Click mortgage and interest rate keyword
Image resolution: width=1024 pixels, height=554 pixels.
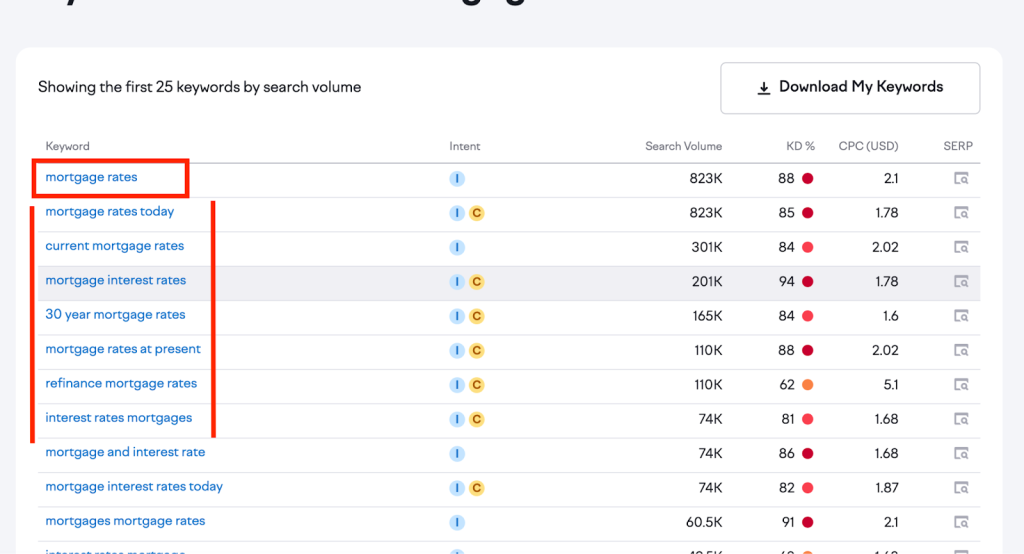125,452
